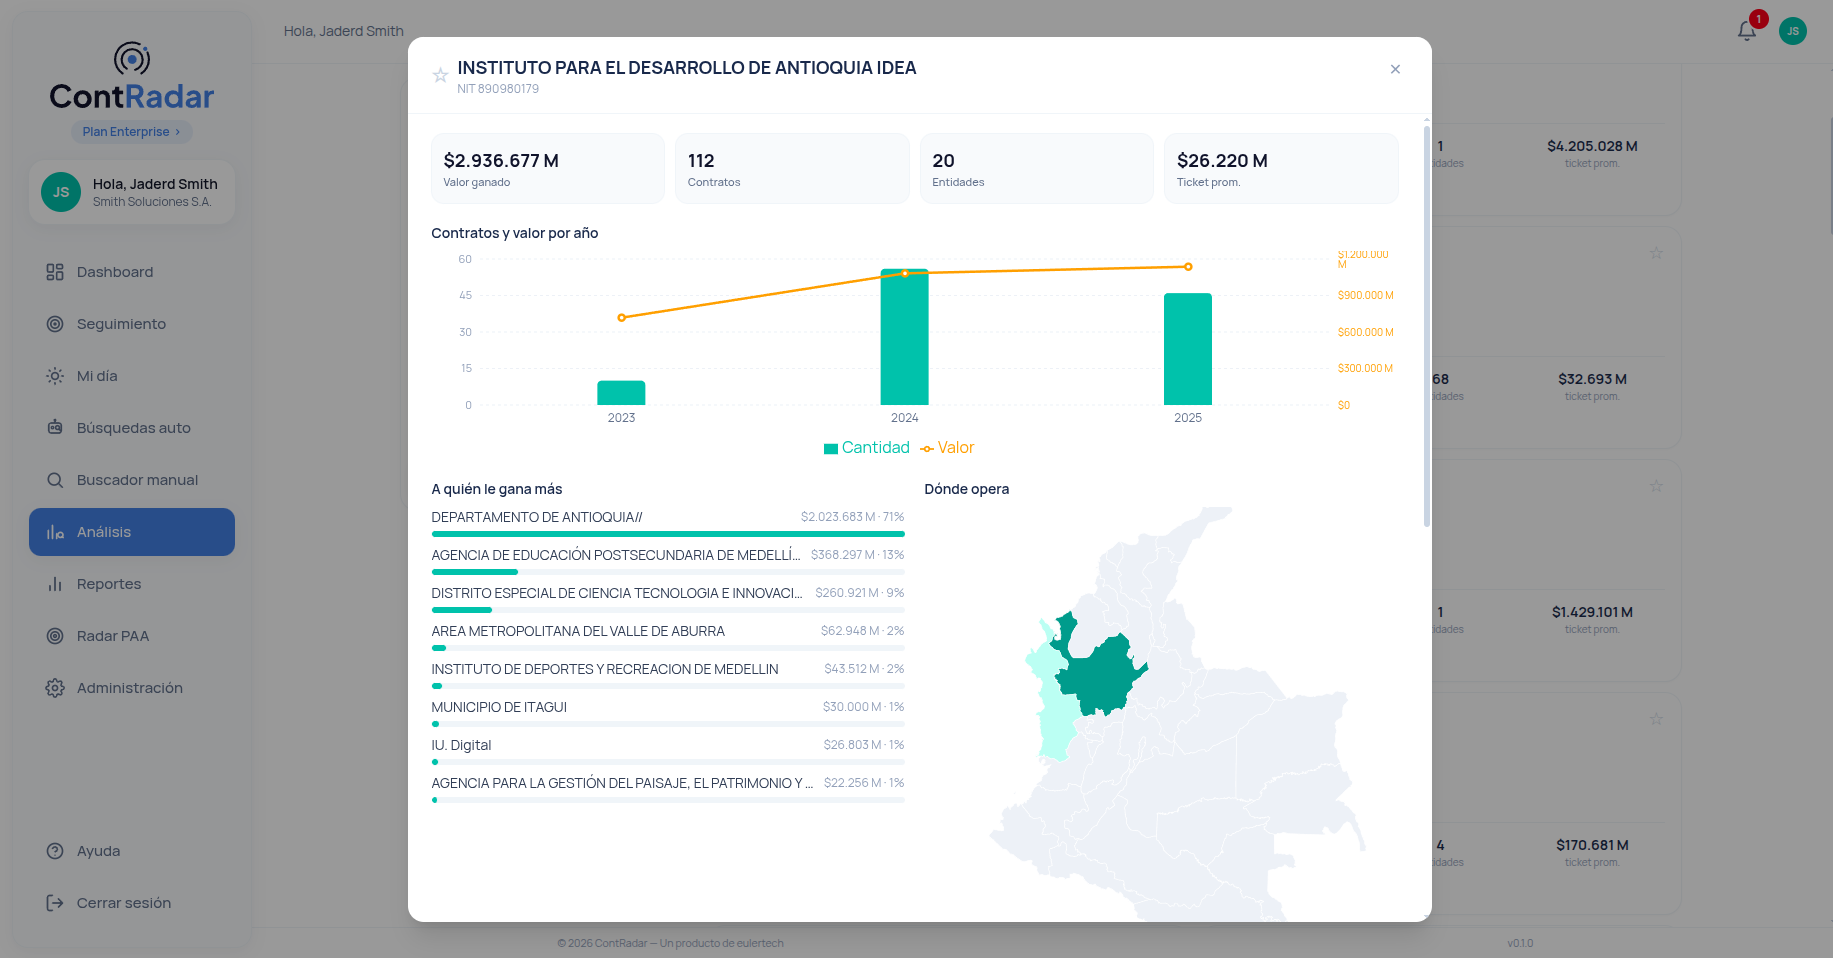Click the $26.220 M Ticket prom. card

click(1281, 168)
